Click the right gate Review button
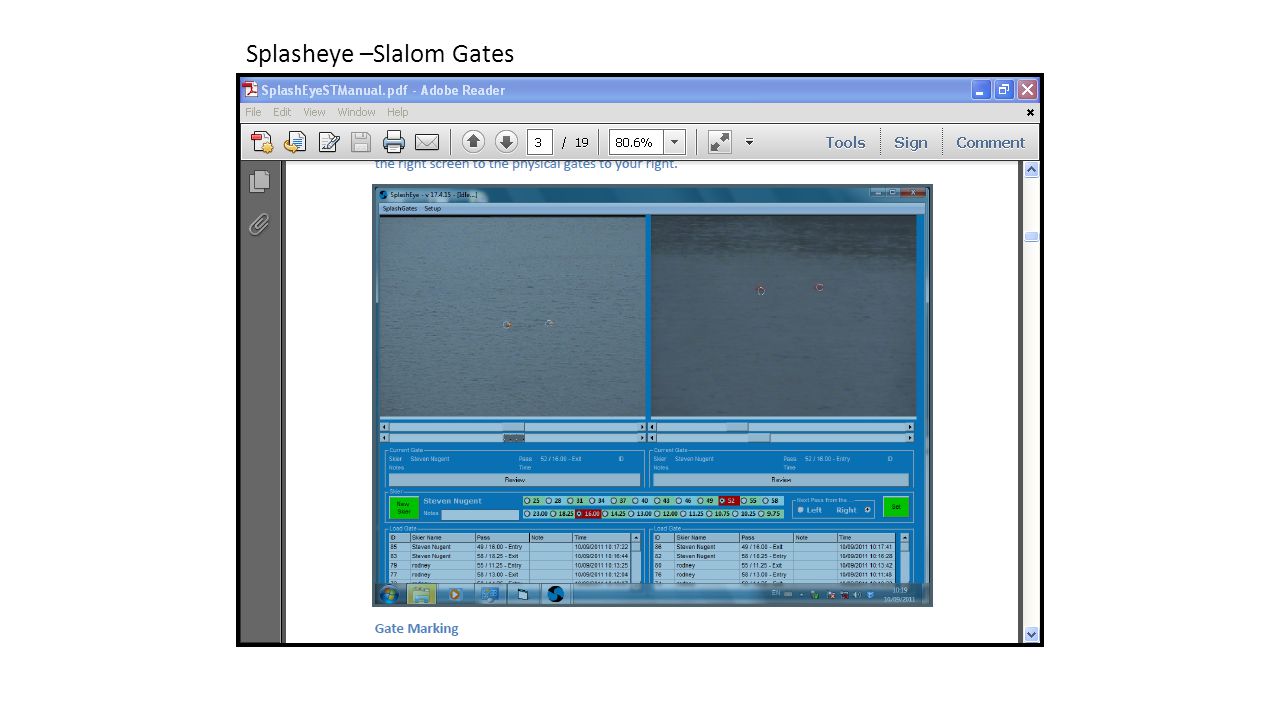This screenshot has width=1280, height=720. tap(781, 479)
